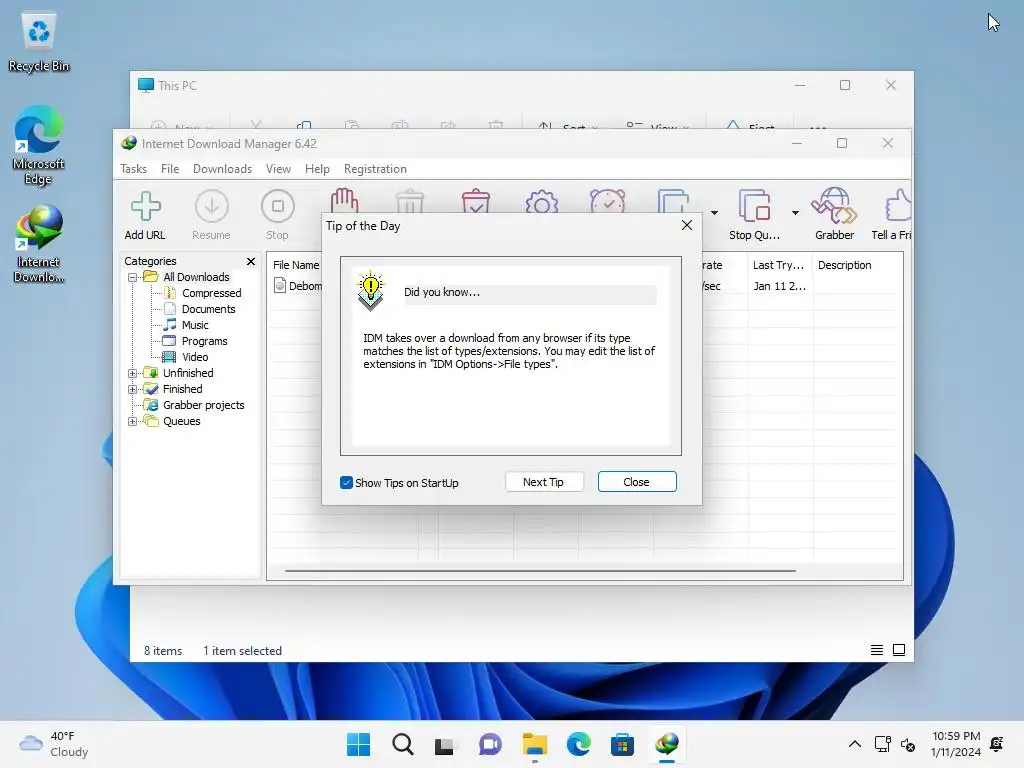Click the Next Tip button
1024x768 pixels.
543,482
